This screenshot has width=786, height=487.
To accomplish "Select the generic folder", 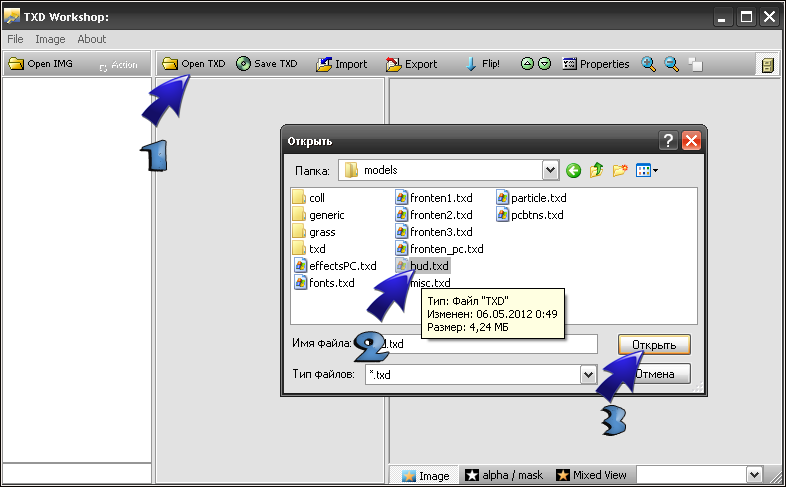I will [x=319, y=215].
